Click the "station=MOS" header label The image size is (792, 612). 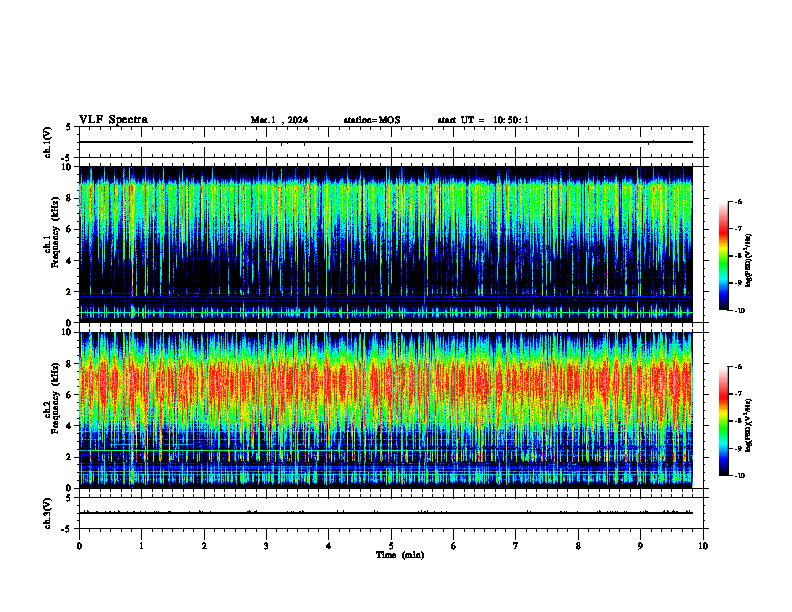click(372, 120)
